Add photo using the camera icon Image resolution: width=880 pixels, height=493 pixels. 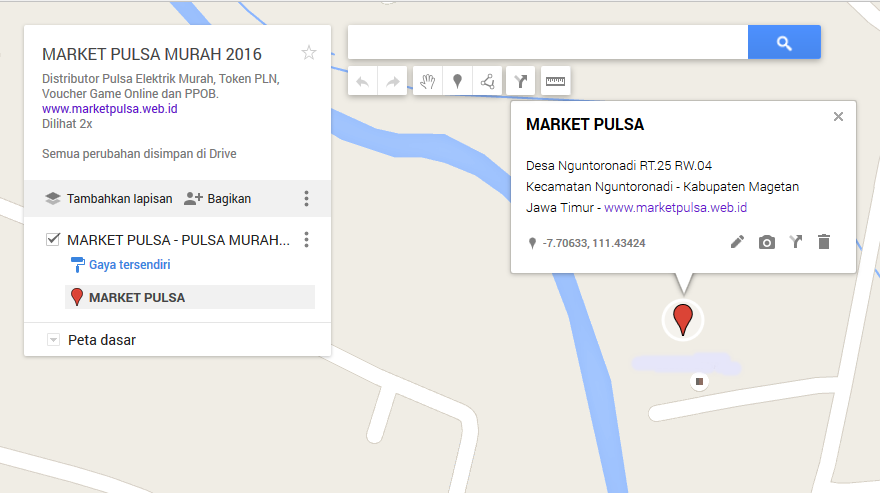tap(767, 243)
